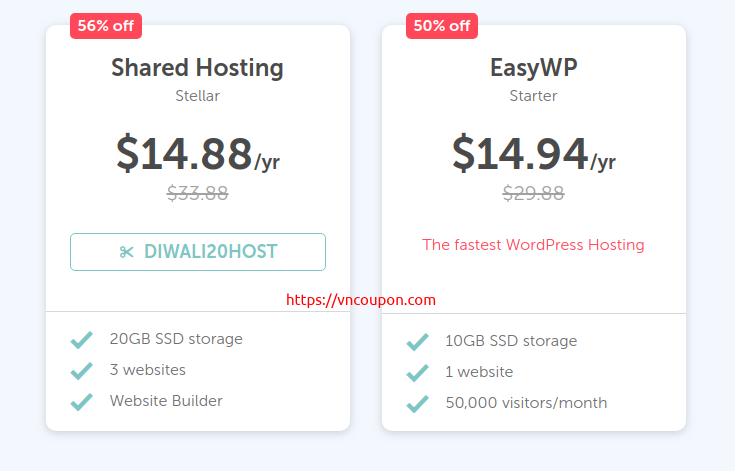Open the EasyWP heading
735x471 pixels.
point(533,67)
